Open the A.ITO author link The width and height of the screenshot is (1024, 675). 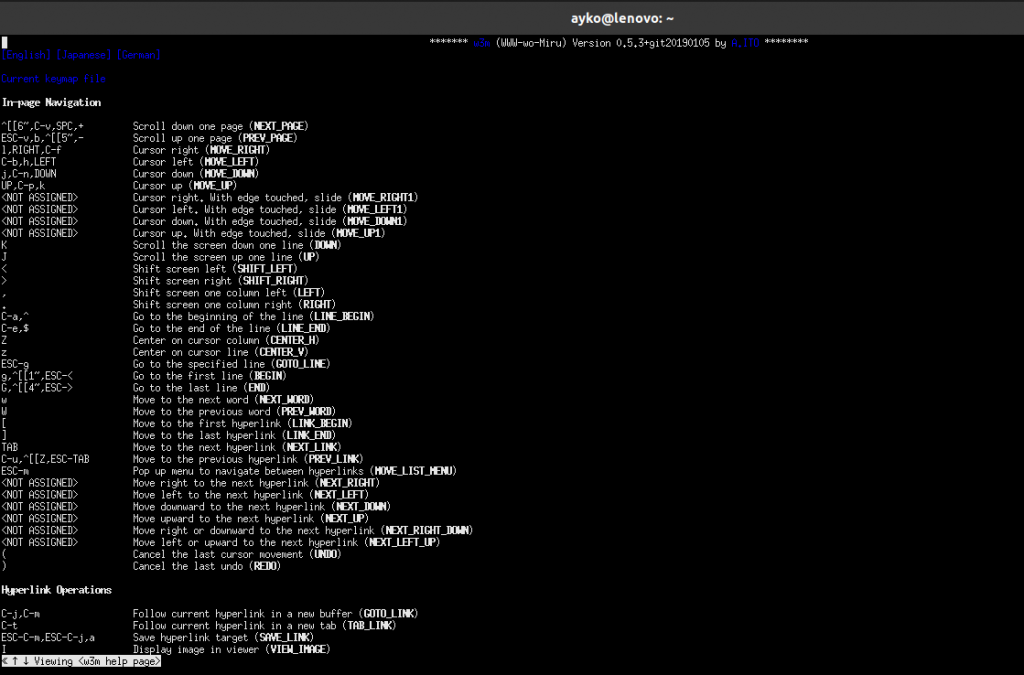pyautogui.click(x=746, y=43)
